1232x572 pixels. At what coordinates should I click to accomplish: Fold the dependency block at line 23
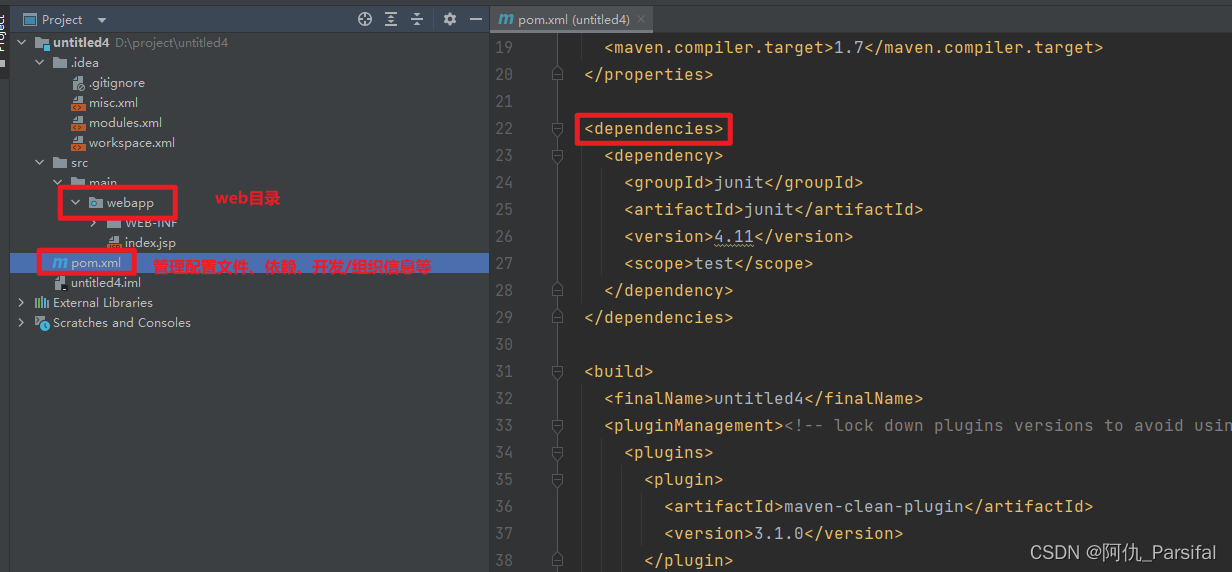click(558, 155)
